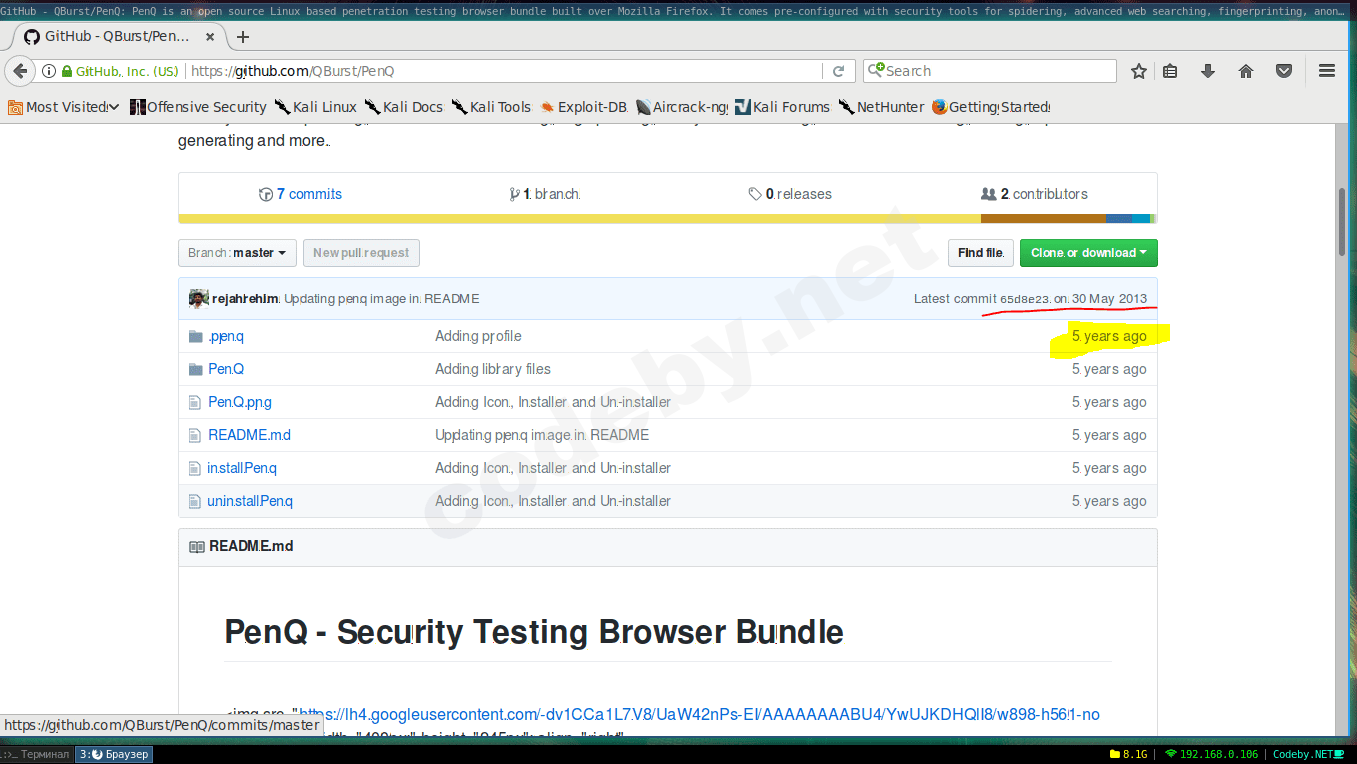
Task: Open the installPenQ file
Action: click(242, 468)
